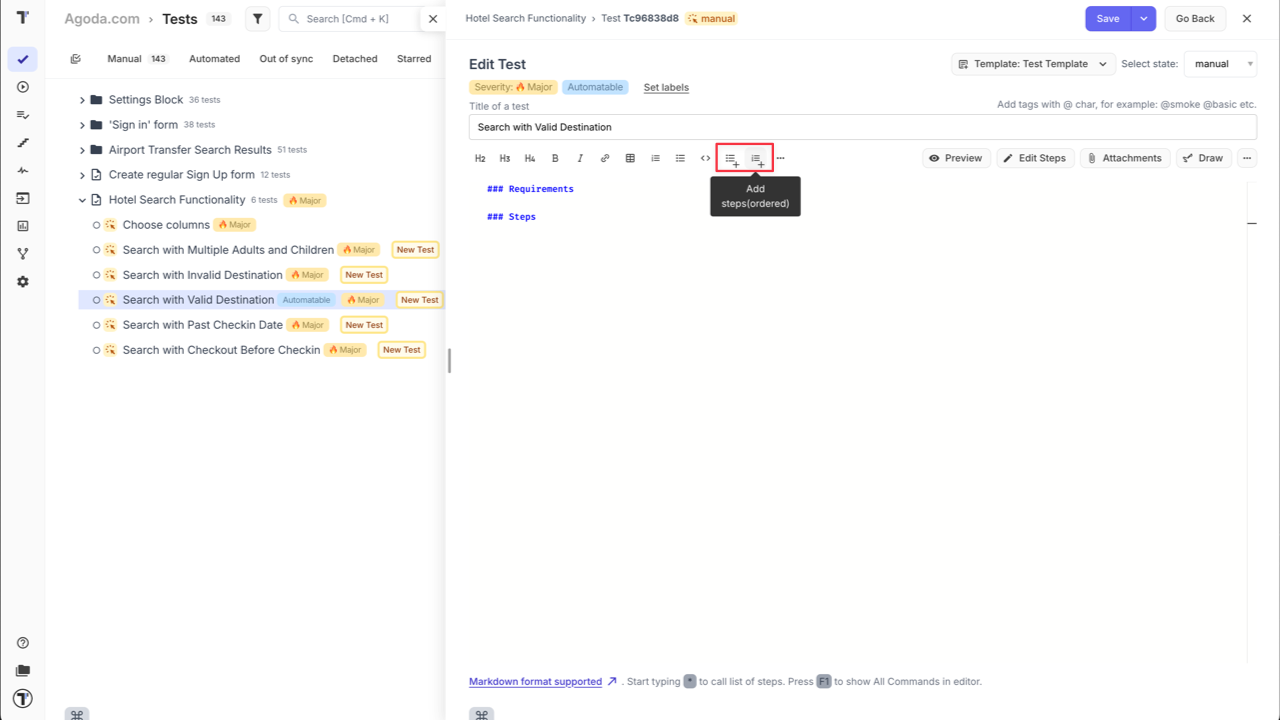Insert a table into the test description

(x=629, y=157)
